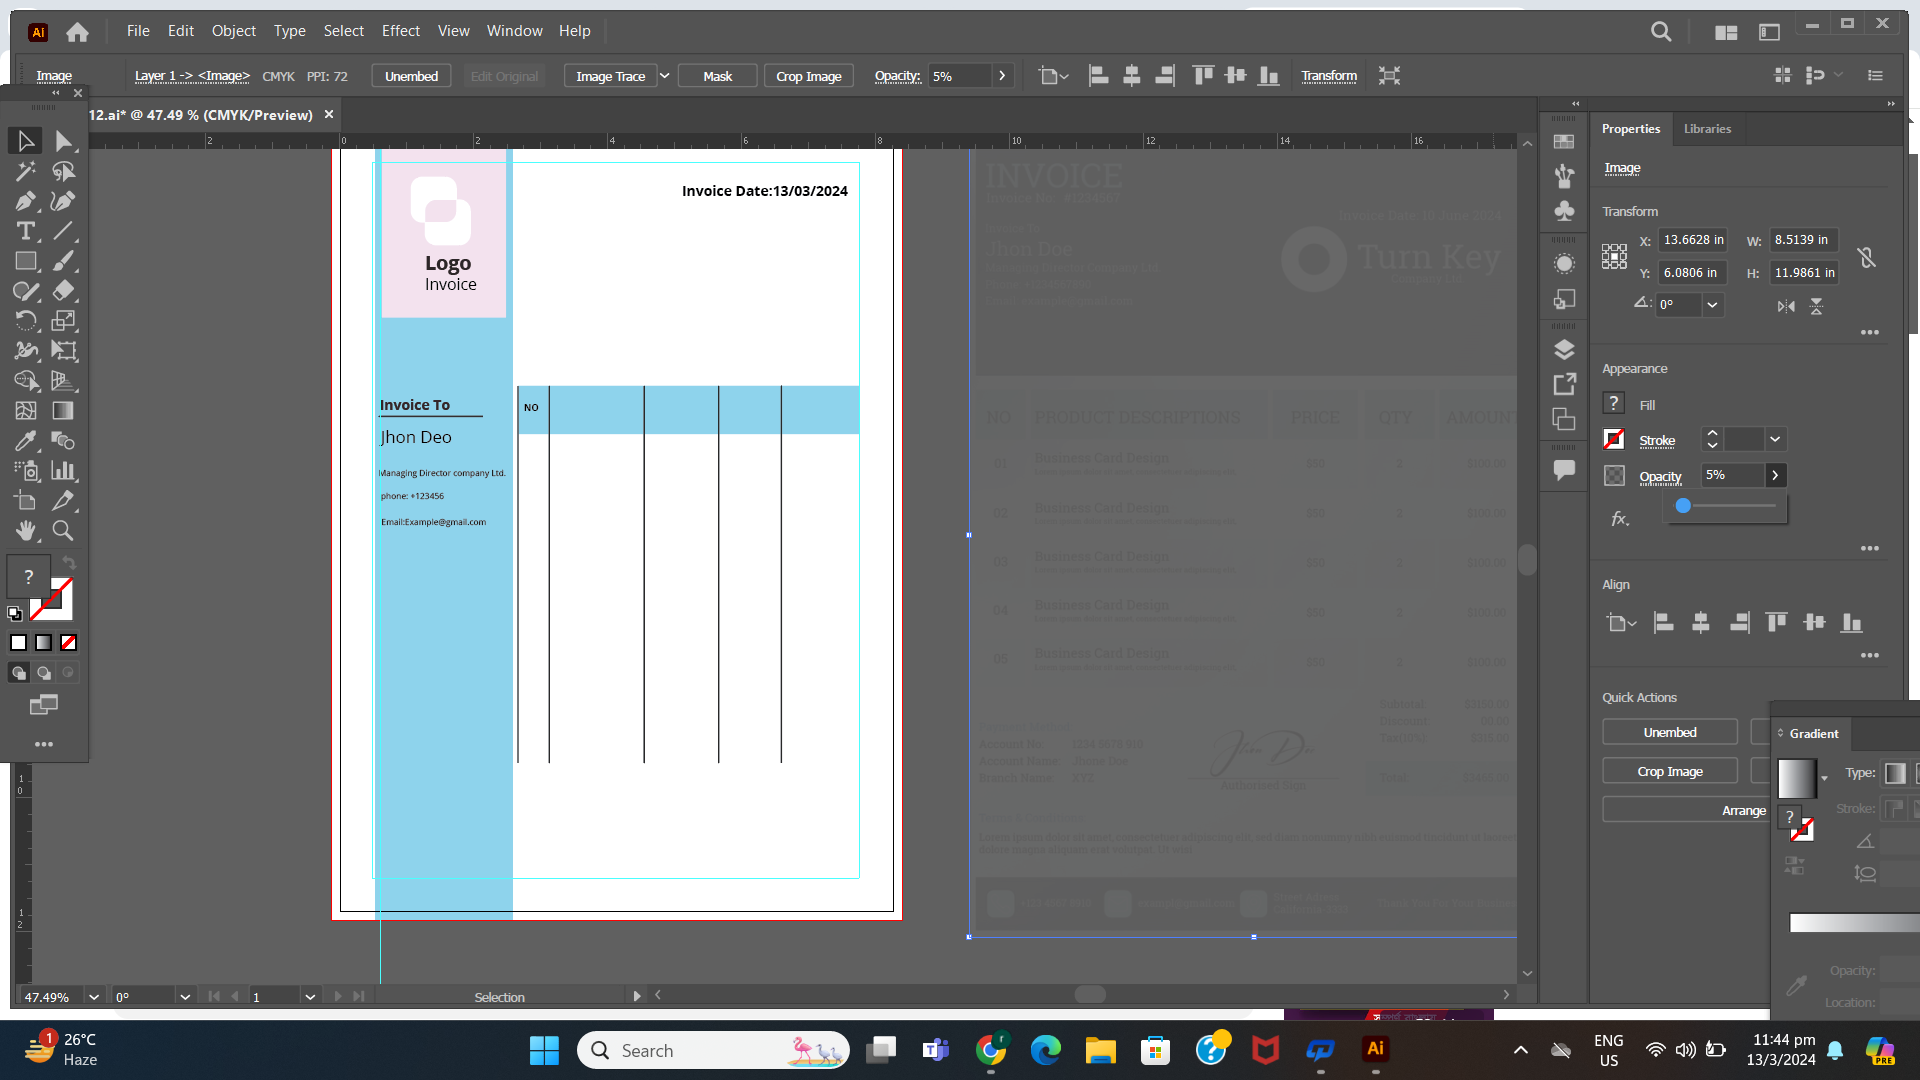
Task: Click Edit Toolbar three dots
Action: point(44,744)
